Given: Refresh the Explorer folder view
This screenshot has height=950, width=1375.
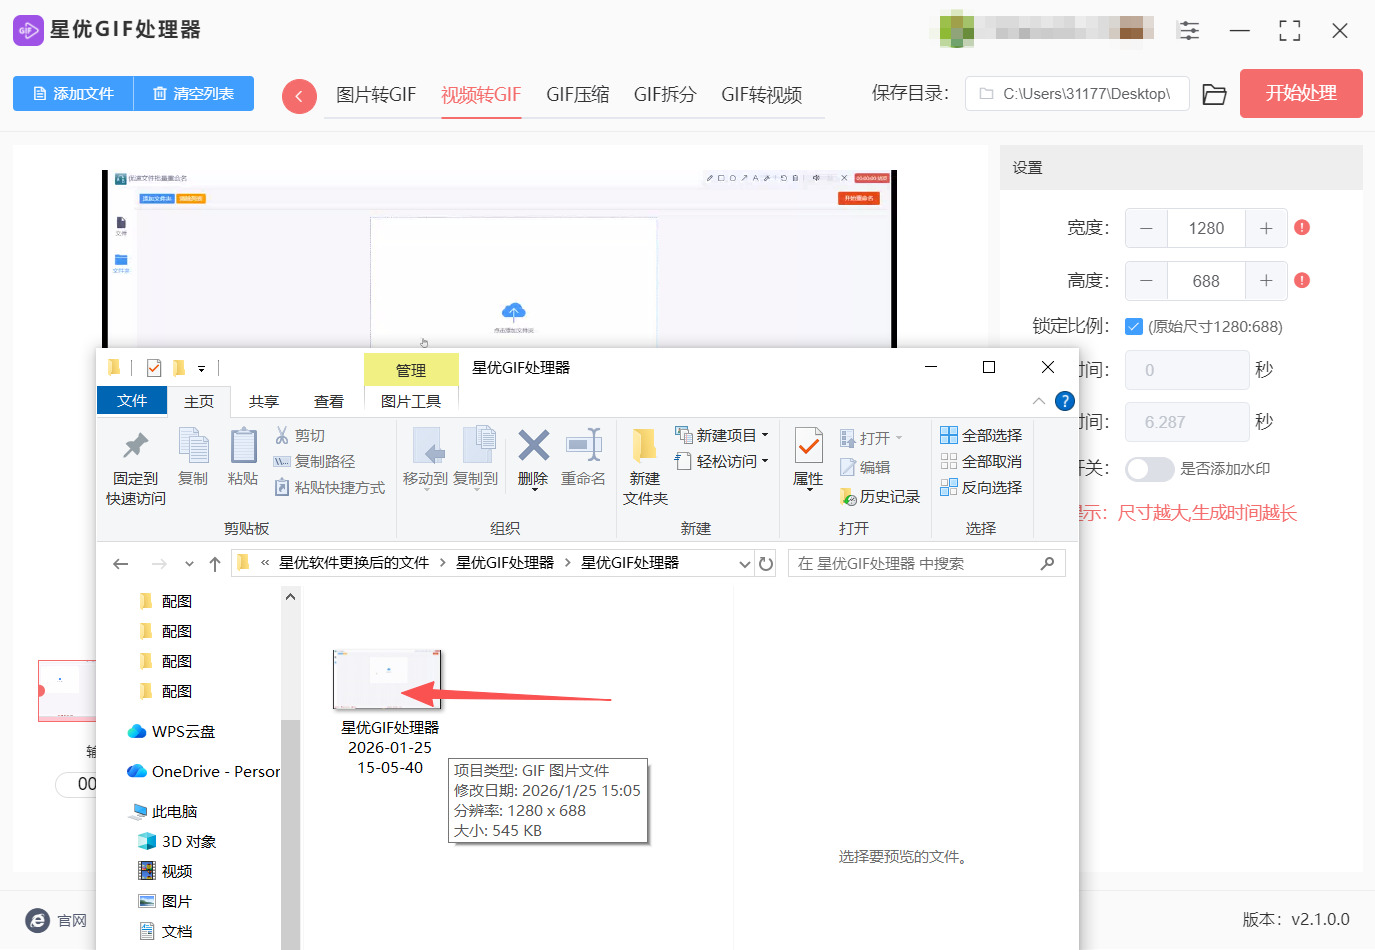Looking at the screenshot, I should (766, 564).
